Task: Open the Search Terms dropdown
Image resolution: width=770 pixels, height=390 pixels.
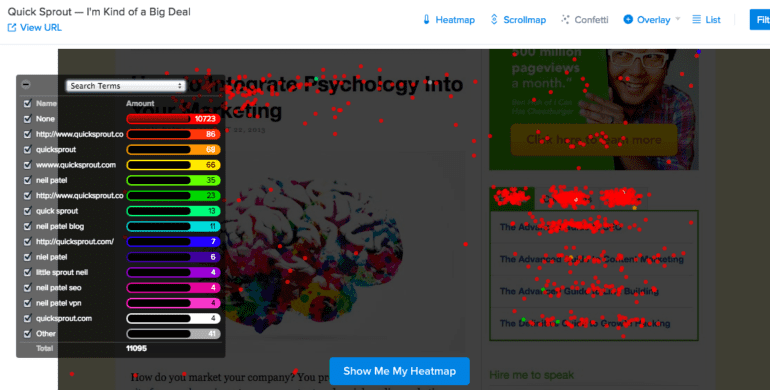Action: (x=126, y=85)
